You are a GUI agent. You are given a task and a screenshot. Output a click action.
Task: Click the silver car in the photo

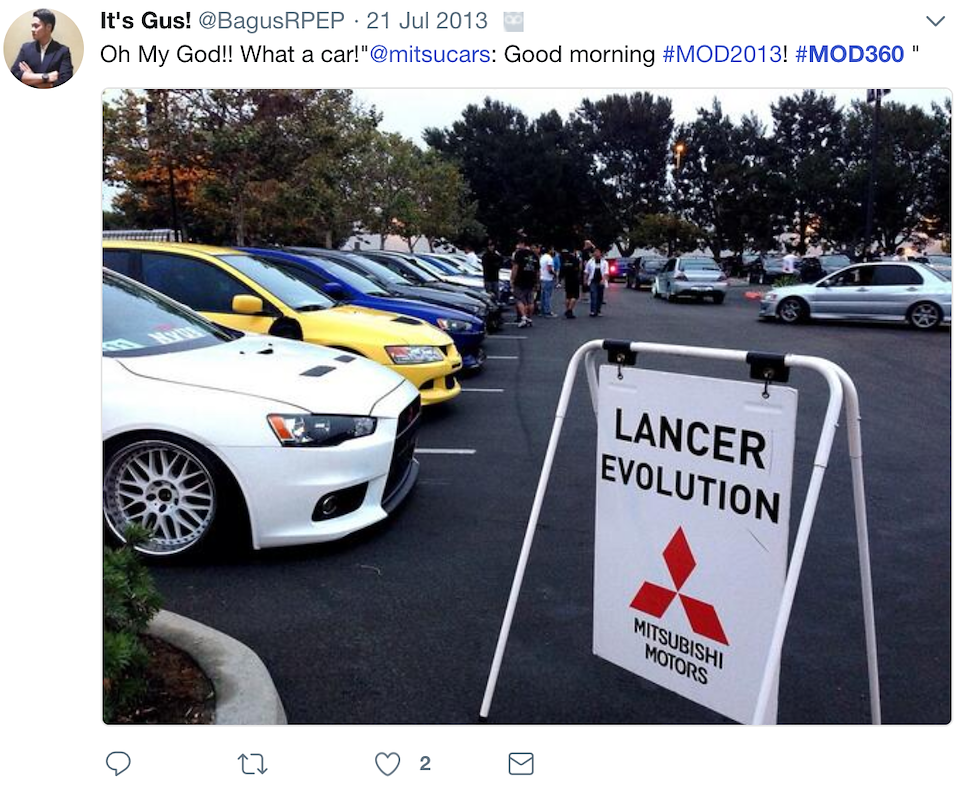pos(856,294)
